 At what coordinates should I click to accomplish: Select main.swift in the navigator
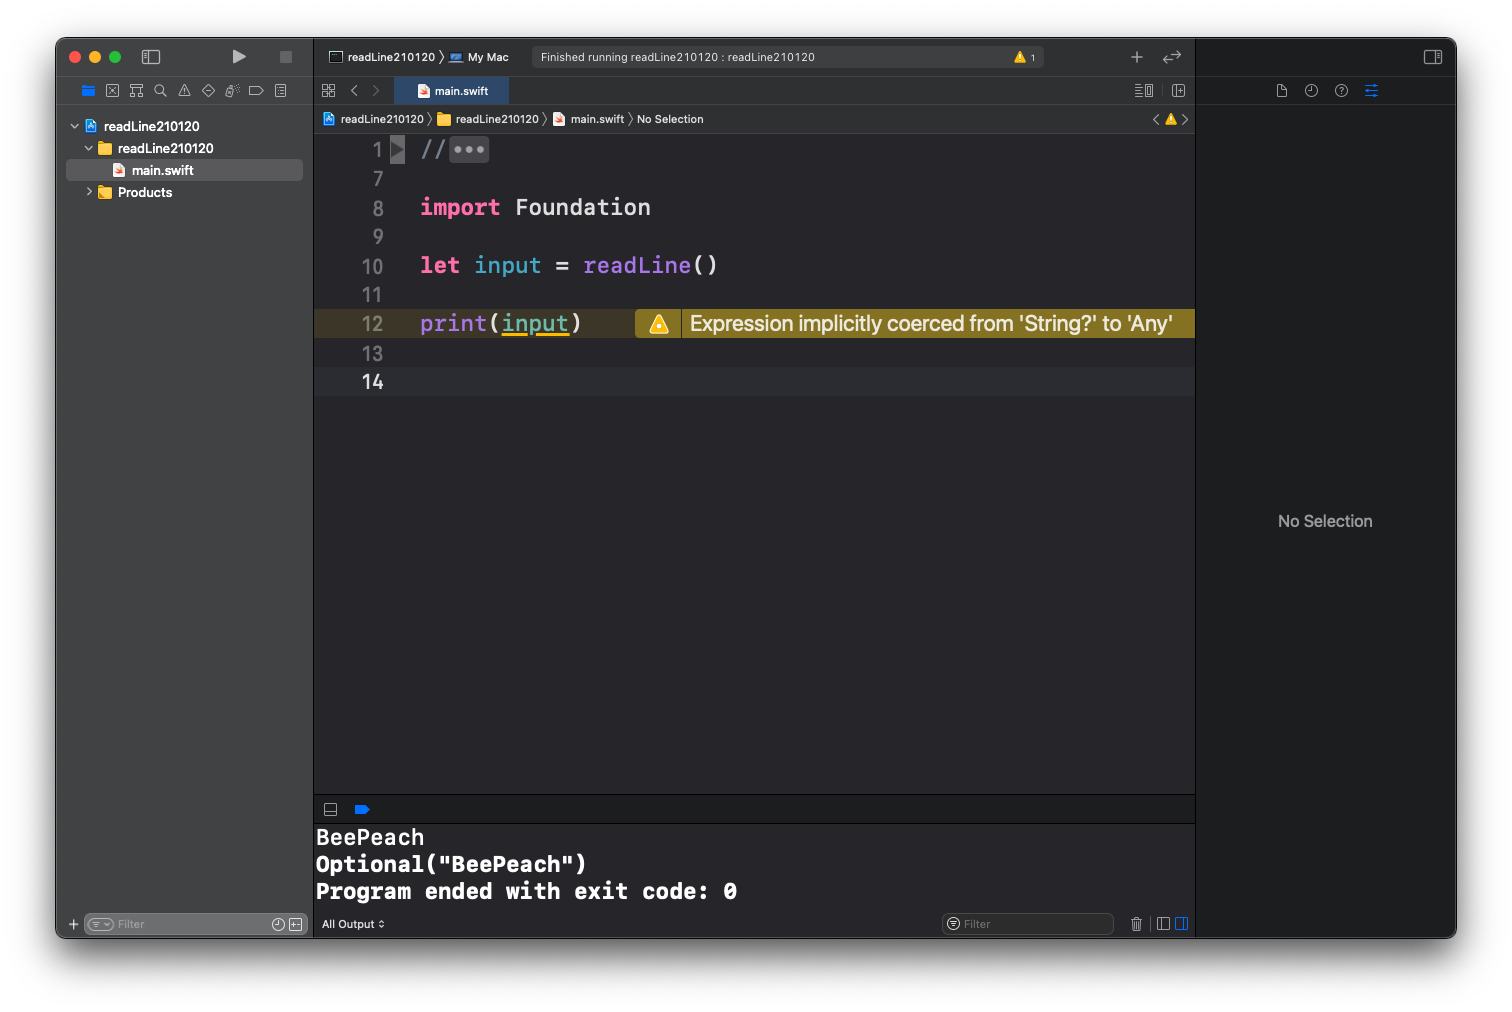(184, 170)
